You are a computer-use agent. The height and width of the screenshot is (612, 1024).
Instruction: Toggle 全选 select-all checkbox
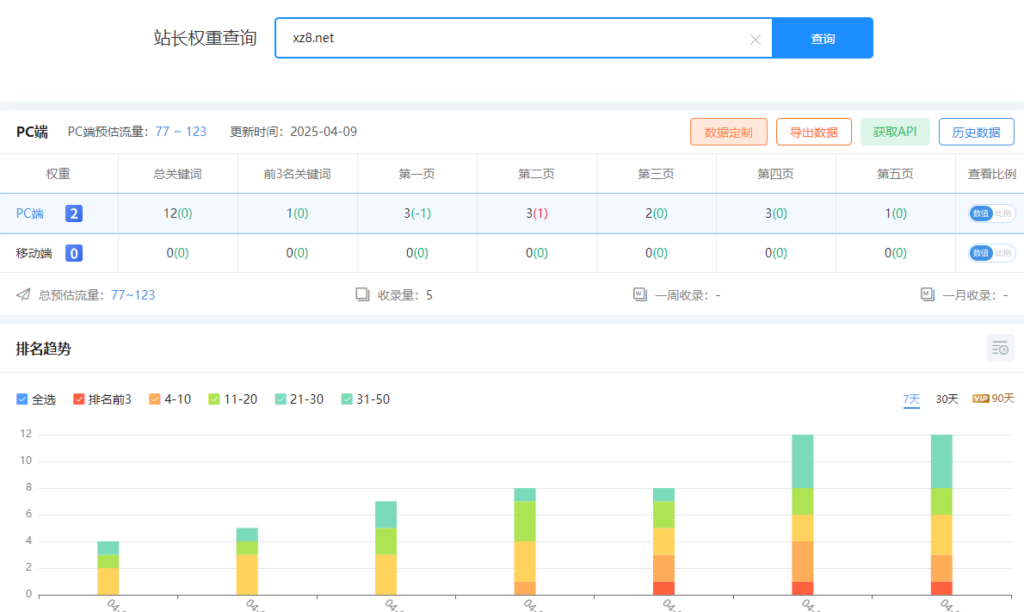(22, 399)
